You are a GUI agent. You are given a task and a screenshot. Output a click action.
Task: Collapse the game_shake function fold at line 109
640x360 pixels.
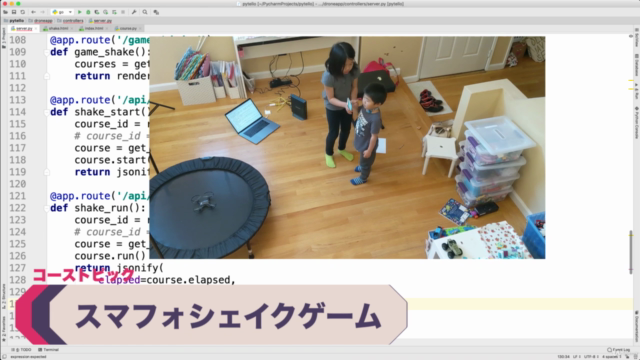[x=47, y=52]
